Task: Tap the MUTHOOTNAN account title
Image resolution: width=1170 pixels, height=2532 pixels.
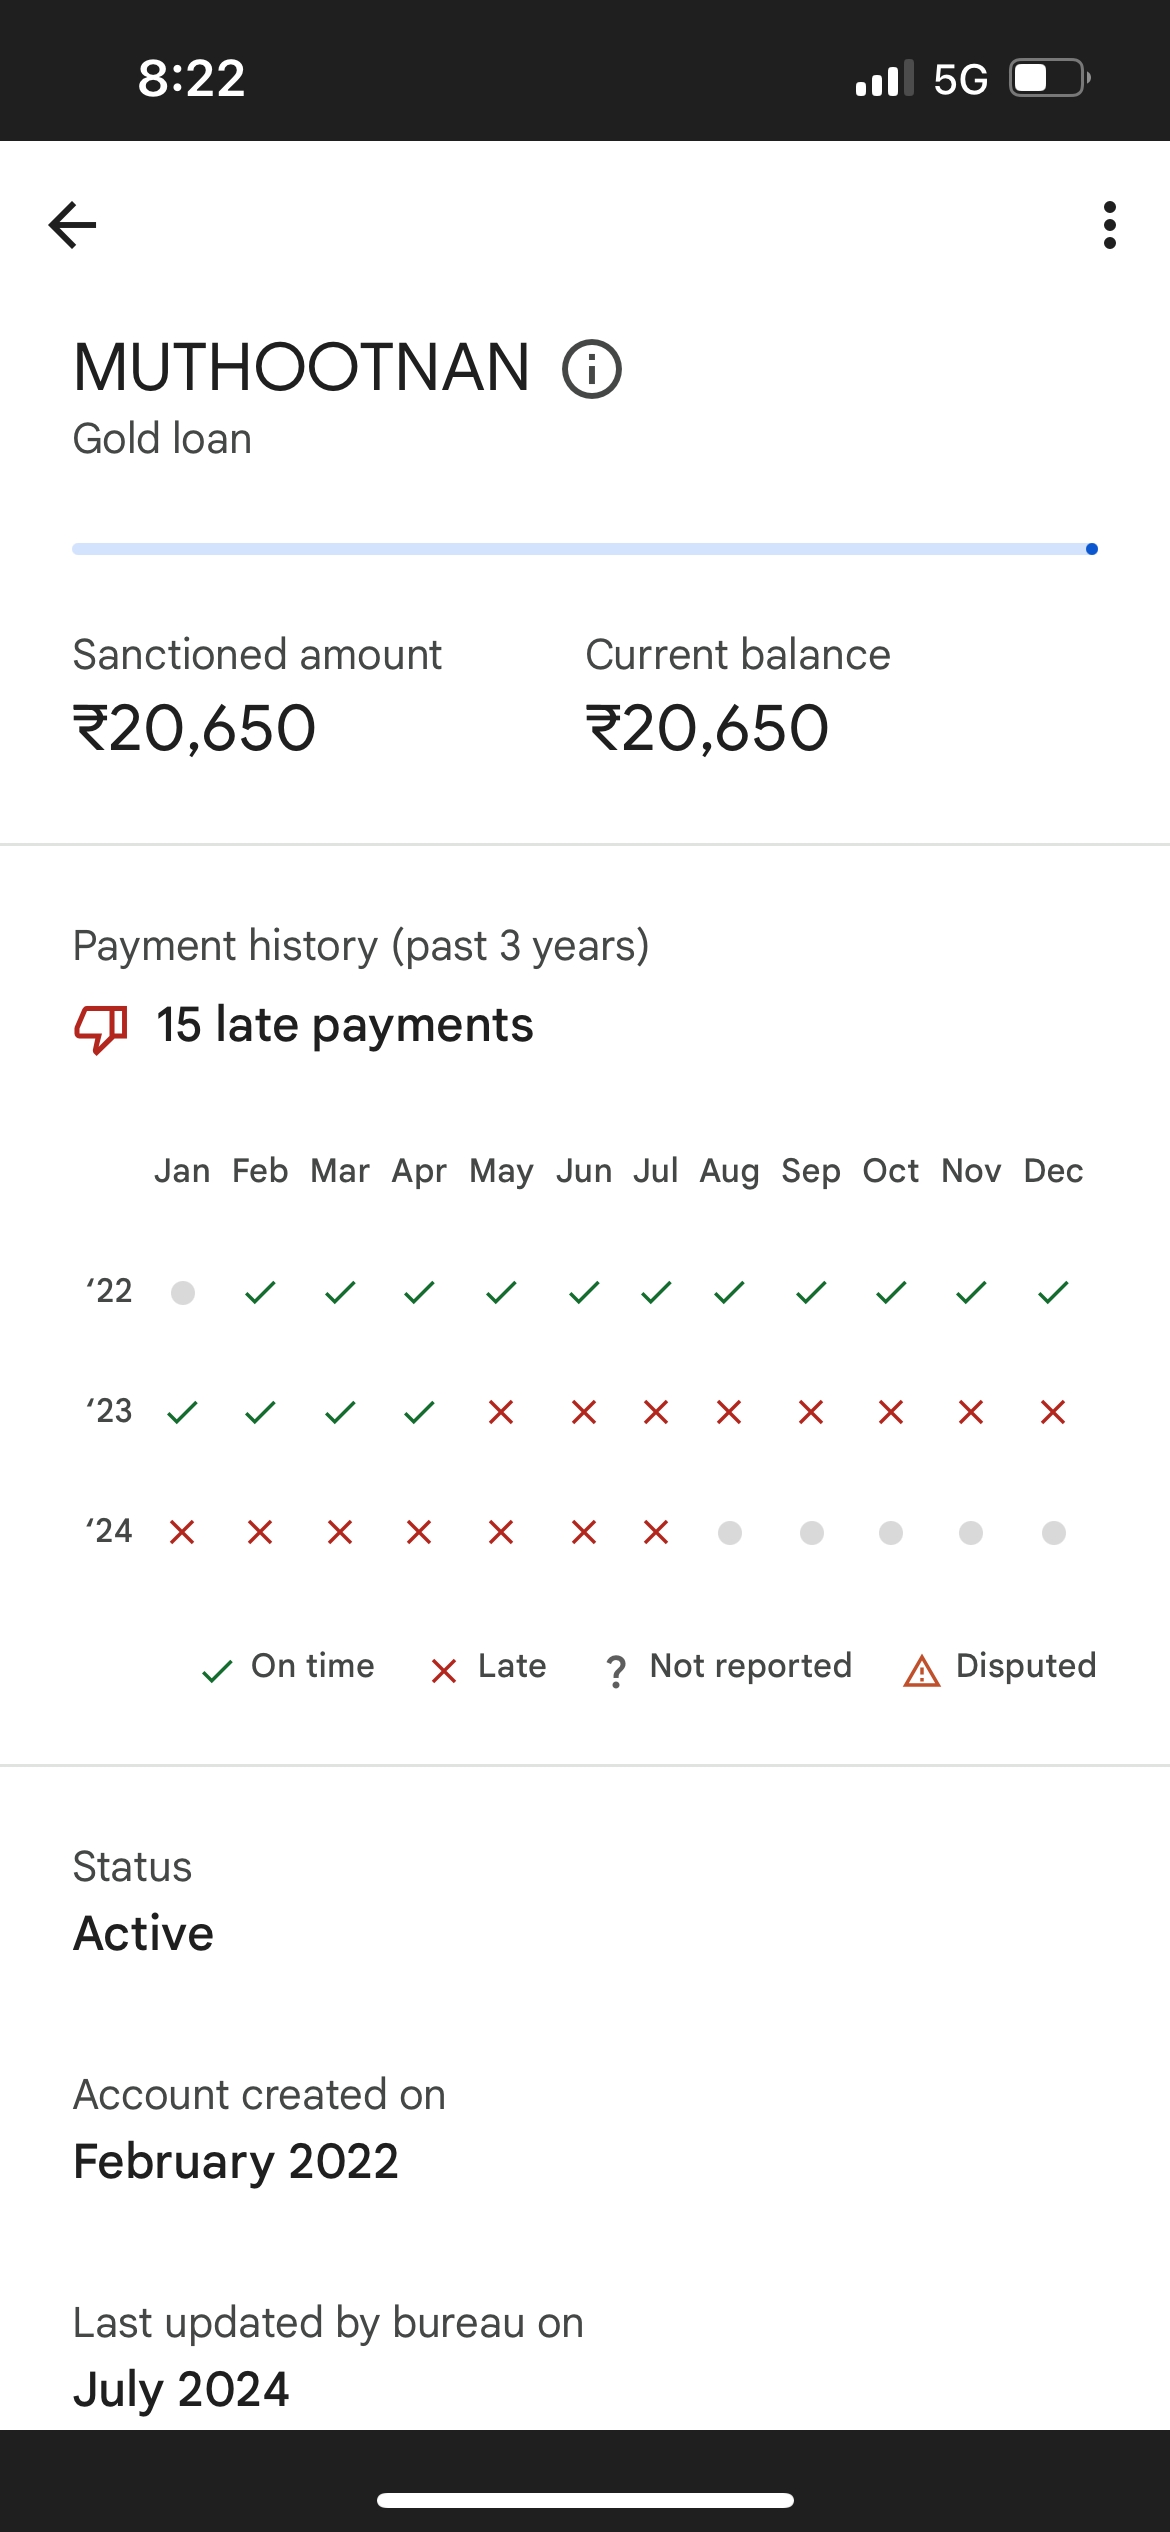Action: [301, 367]
